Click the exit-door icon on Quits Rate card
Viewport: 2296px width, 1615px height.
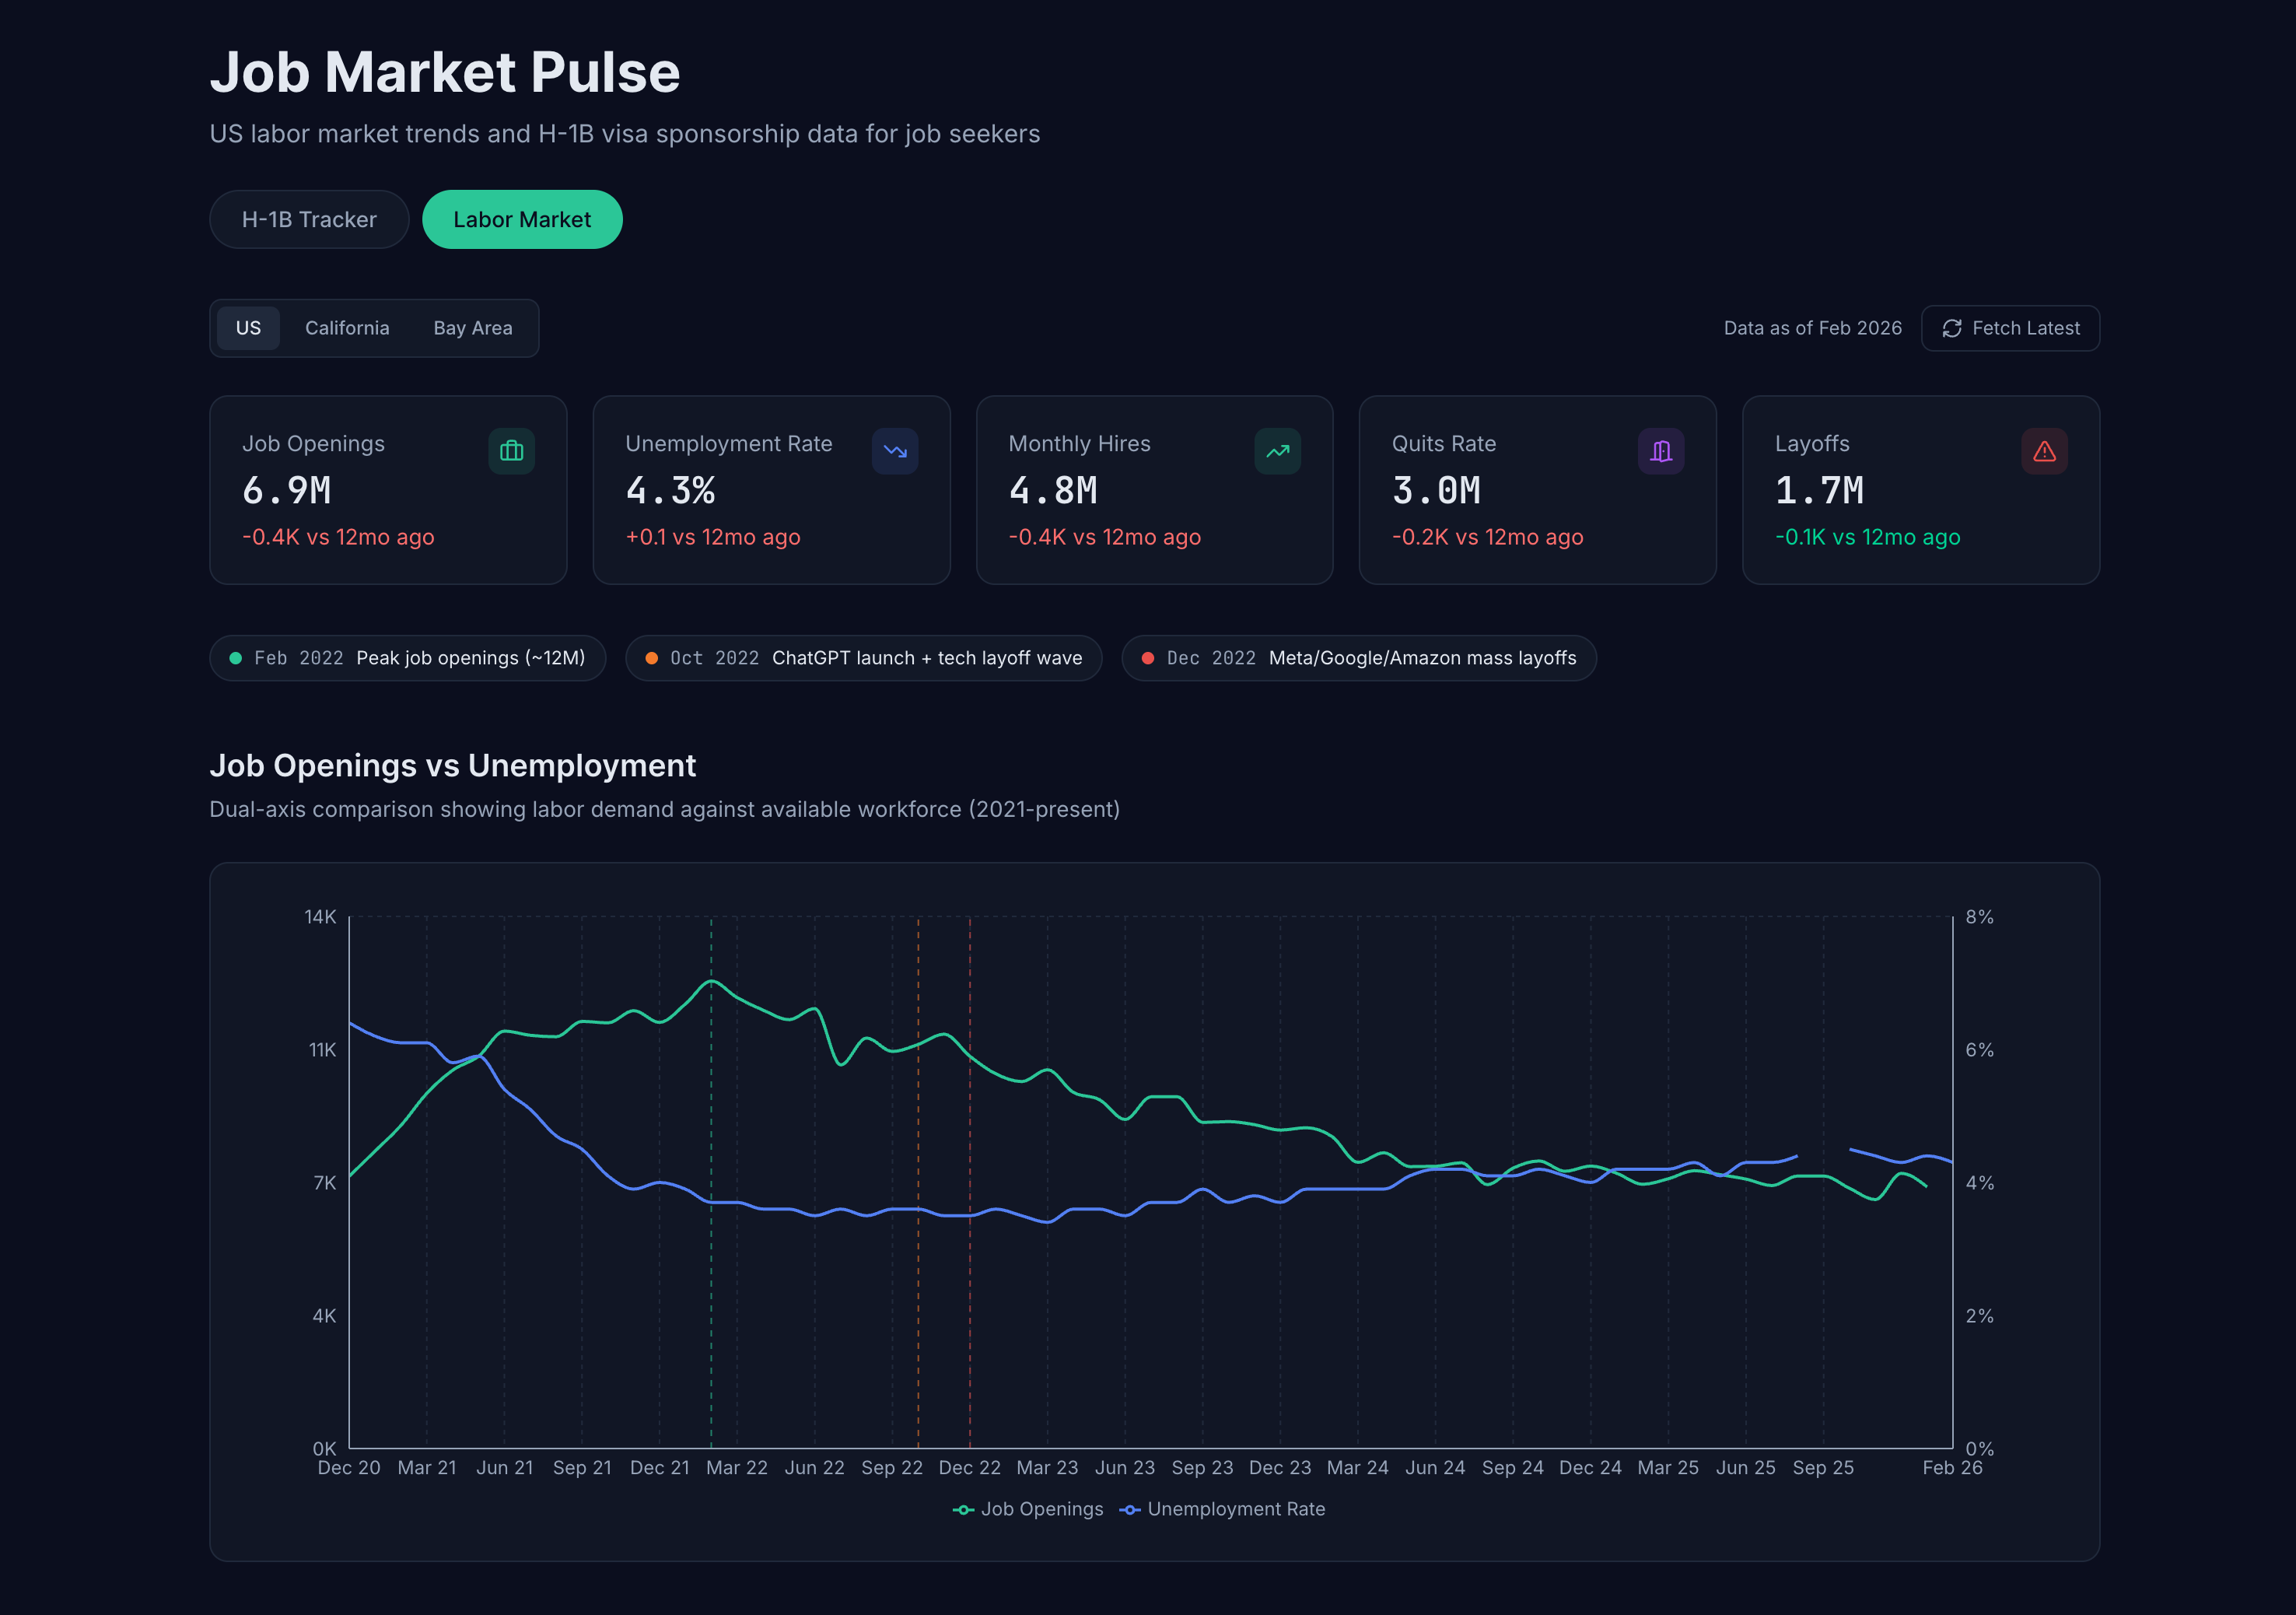[x=1661, y=451]
